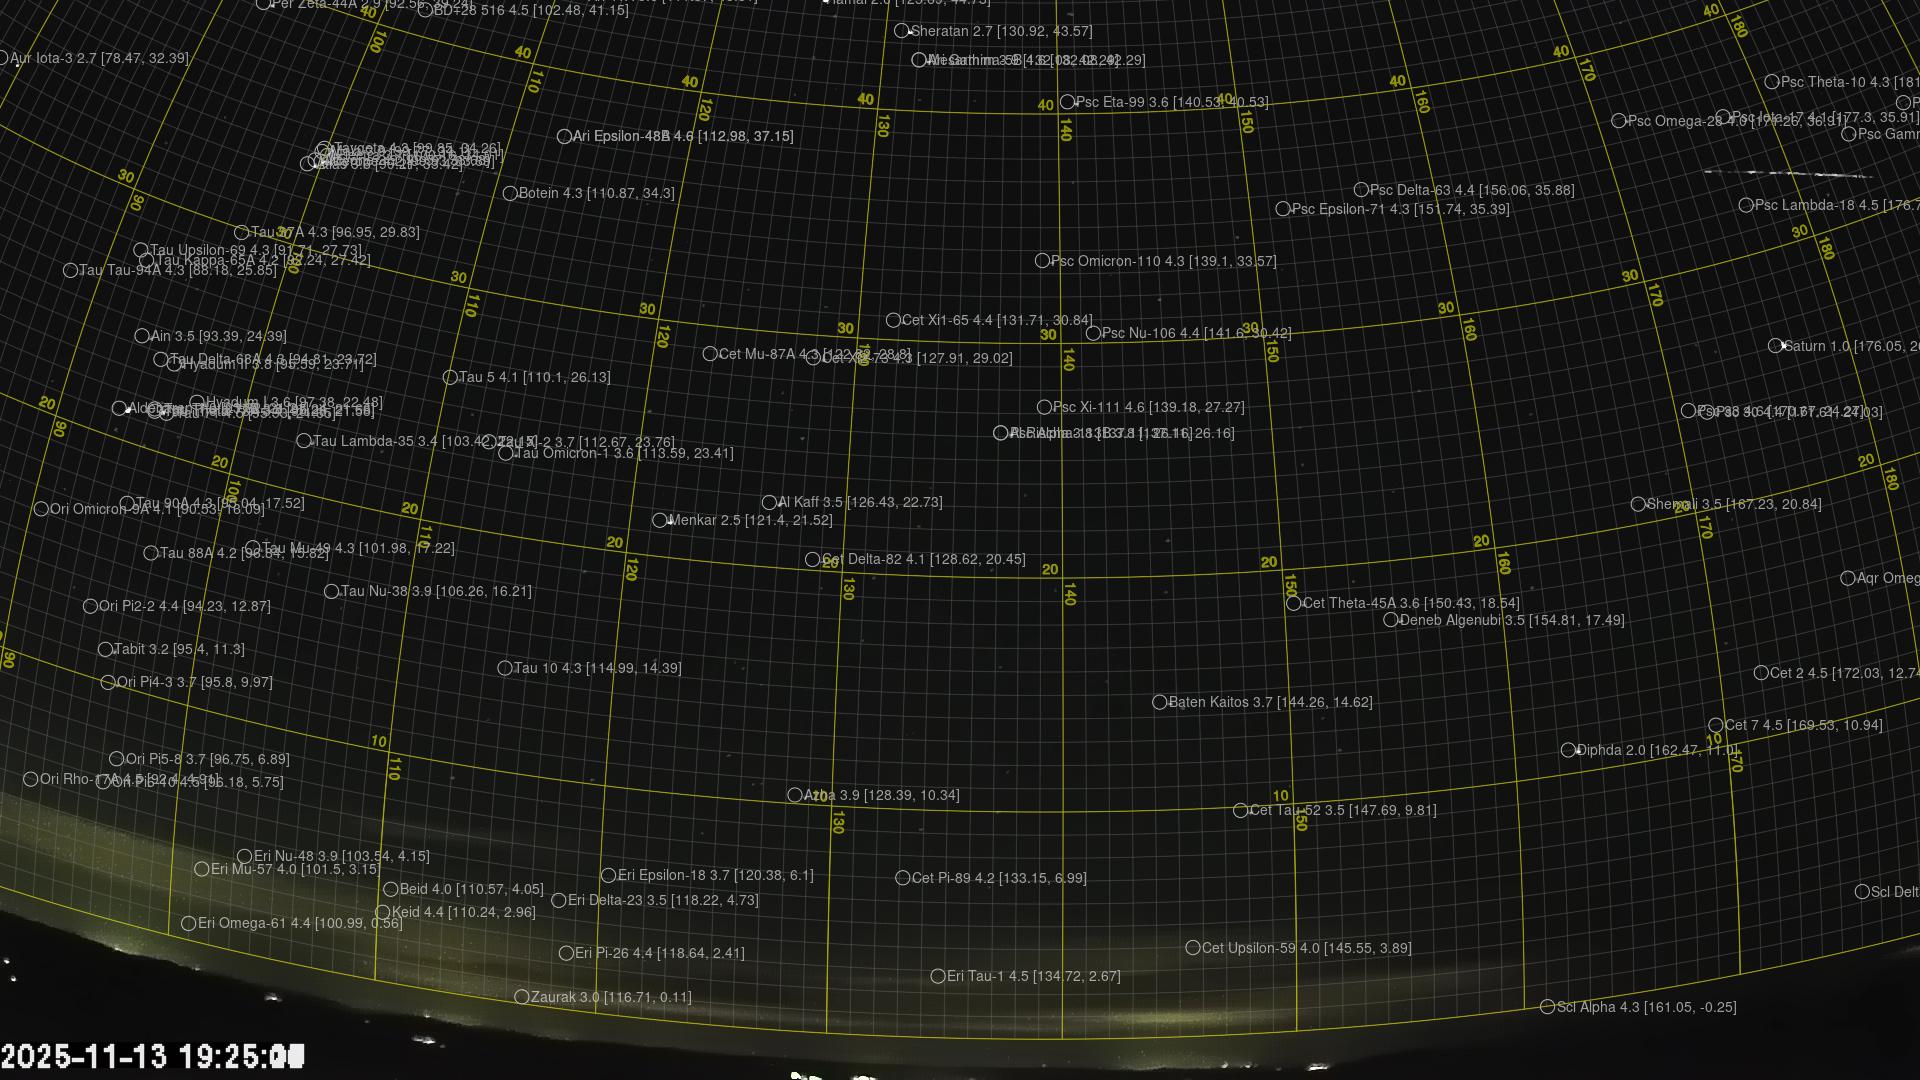Select the Tabit star marker circle
This screenshot has width=1920, height=1080.
pos(105,650)
